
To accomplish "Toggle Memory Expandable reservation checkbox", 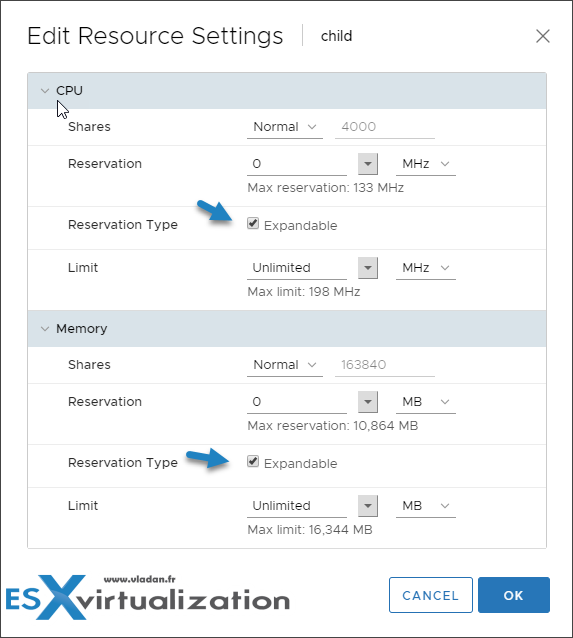I will 253,461.
